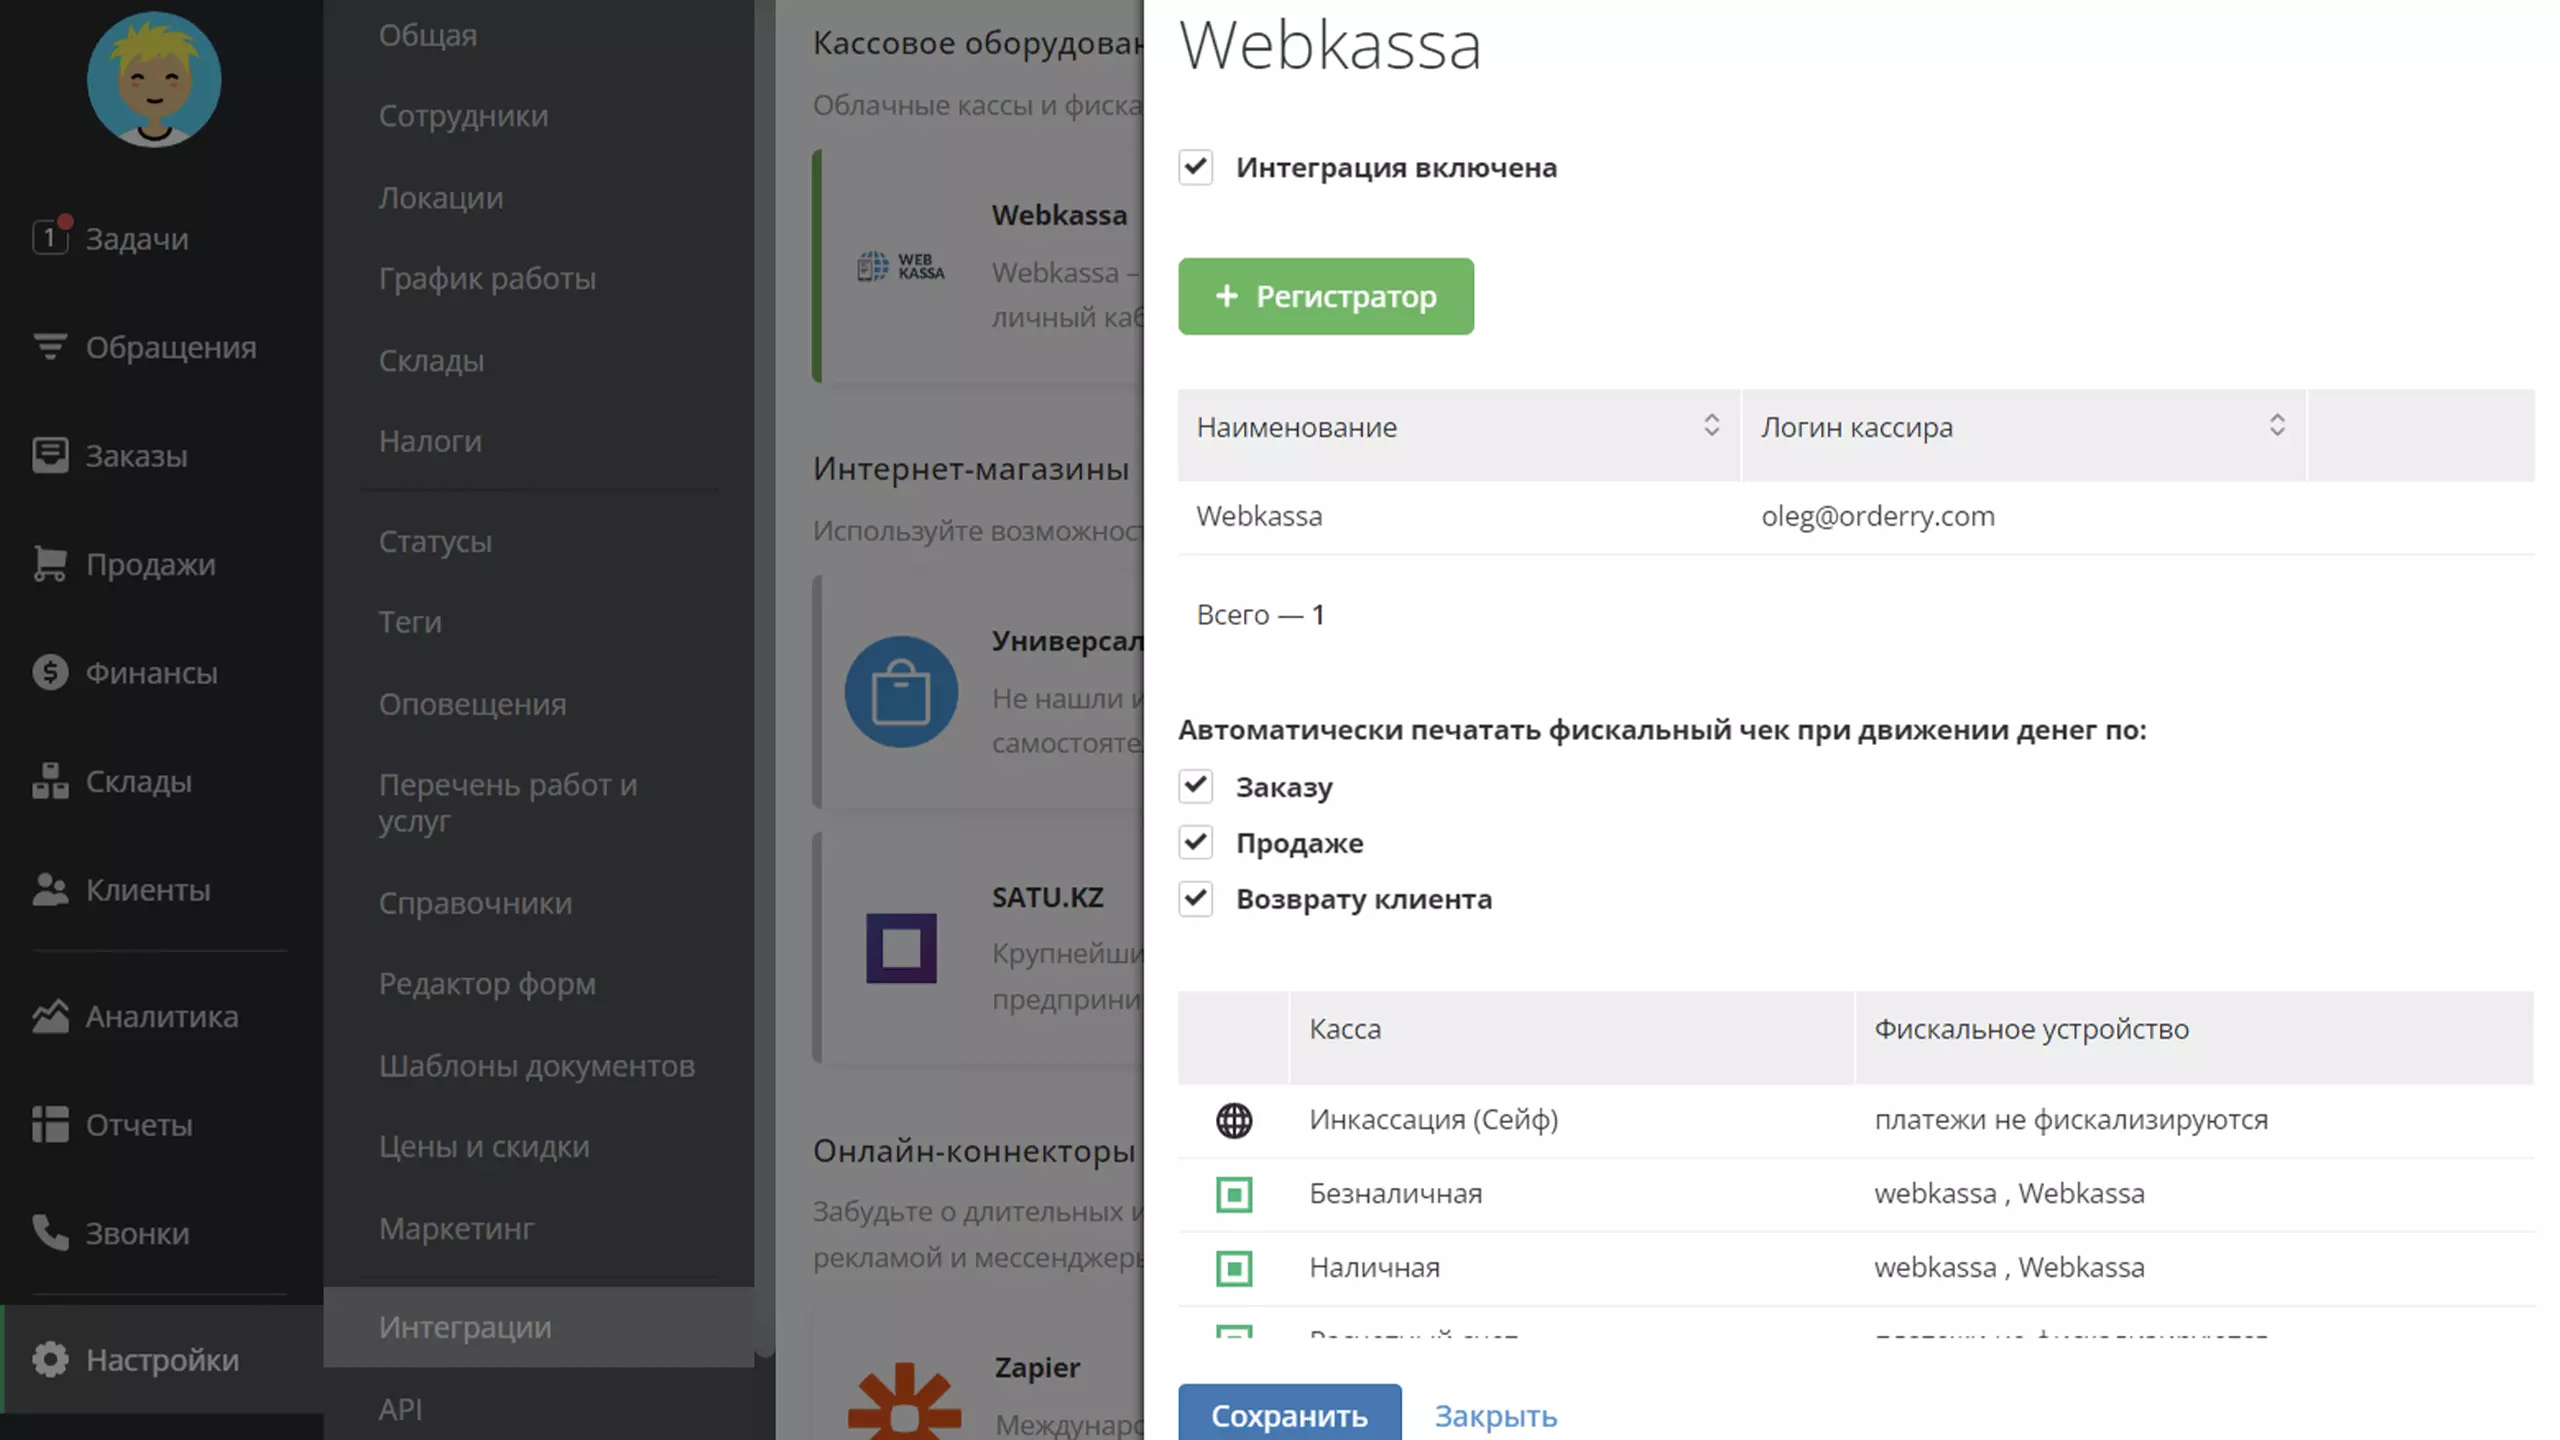Click Инкассация (Сейф) cashbox row name
The image size is (2560, 1440).
point(1434,1120)
